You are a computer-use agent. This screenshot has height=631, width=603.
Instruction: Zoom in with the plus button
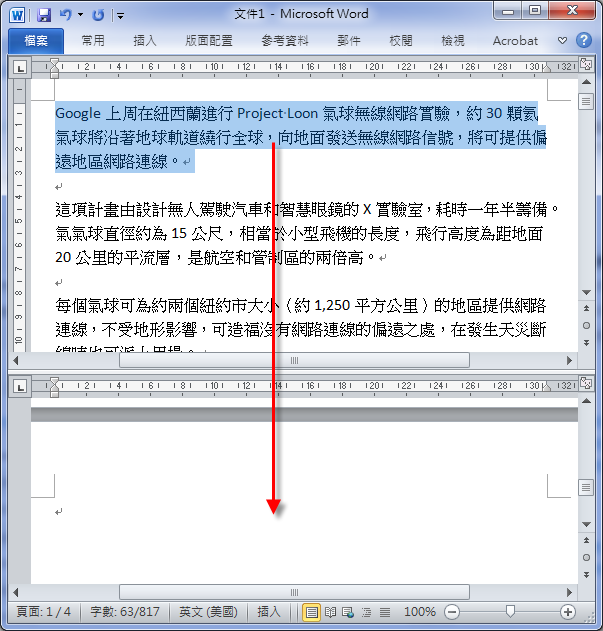point(568,612)
